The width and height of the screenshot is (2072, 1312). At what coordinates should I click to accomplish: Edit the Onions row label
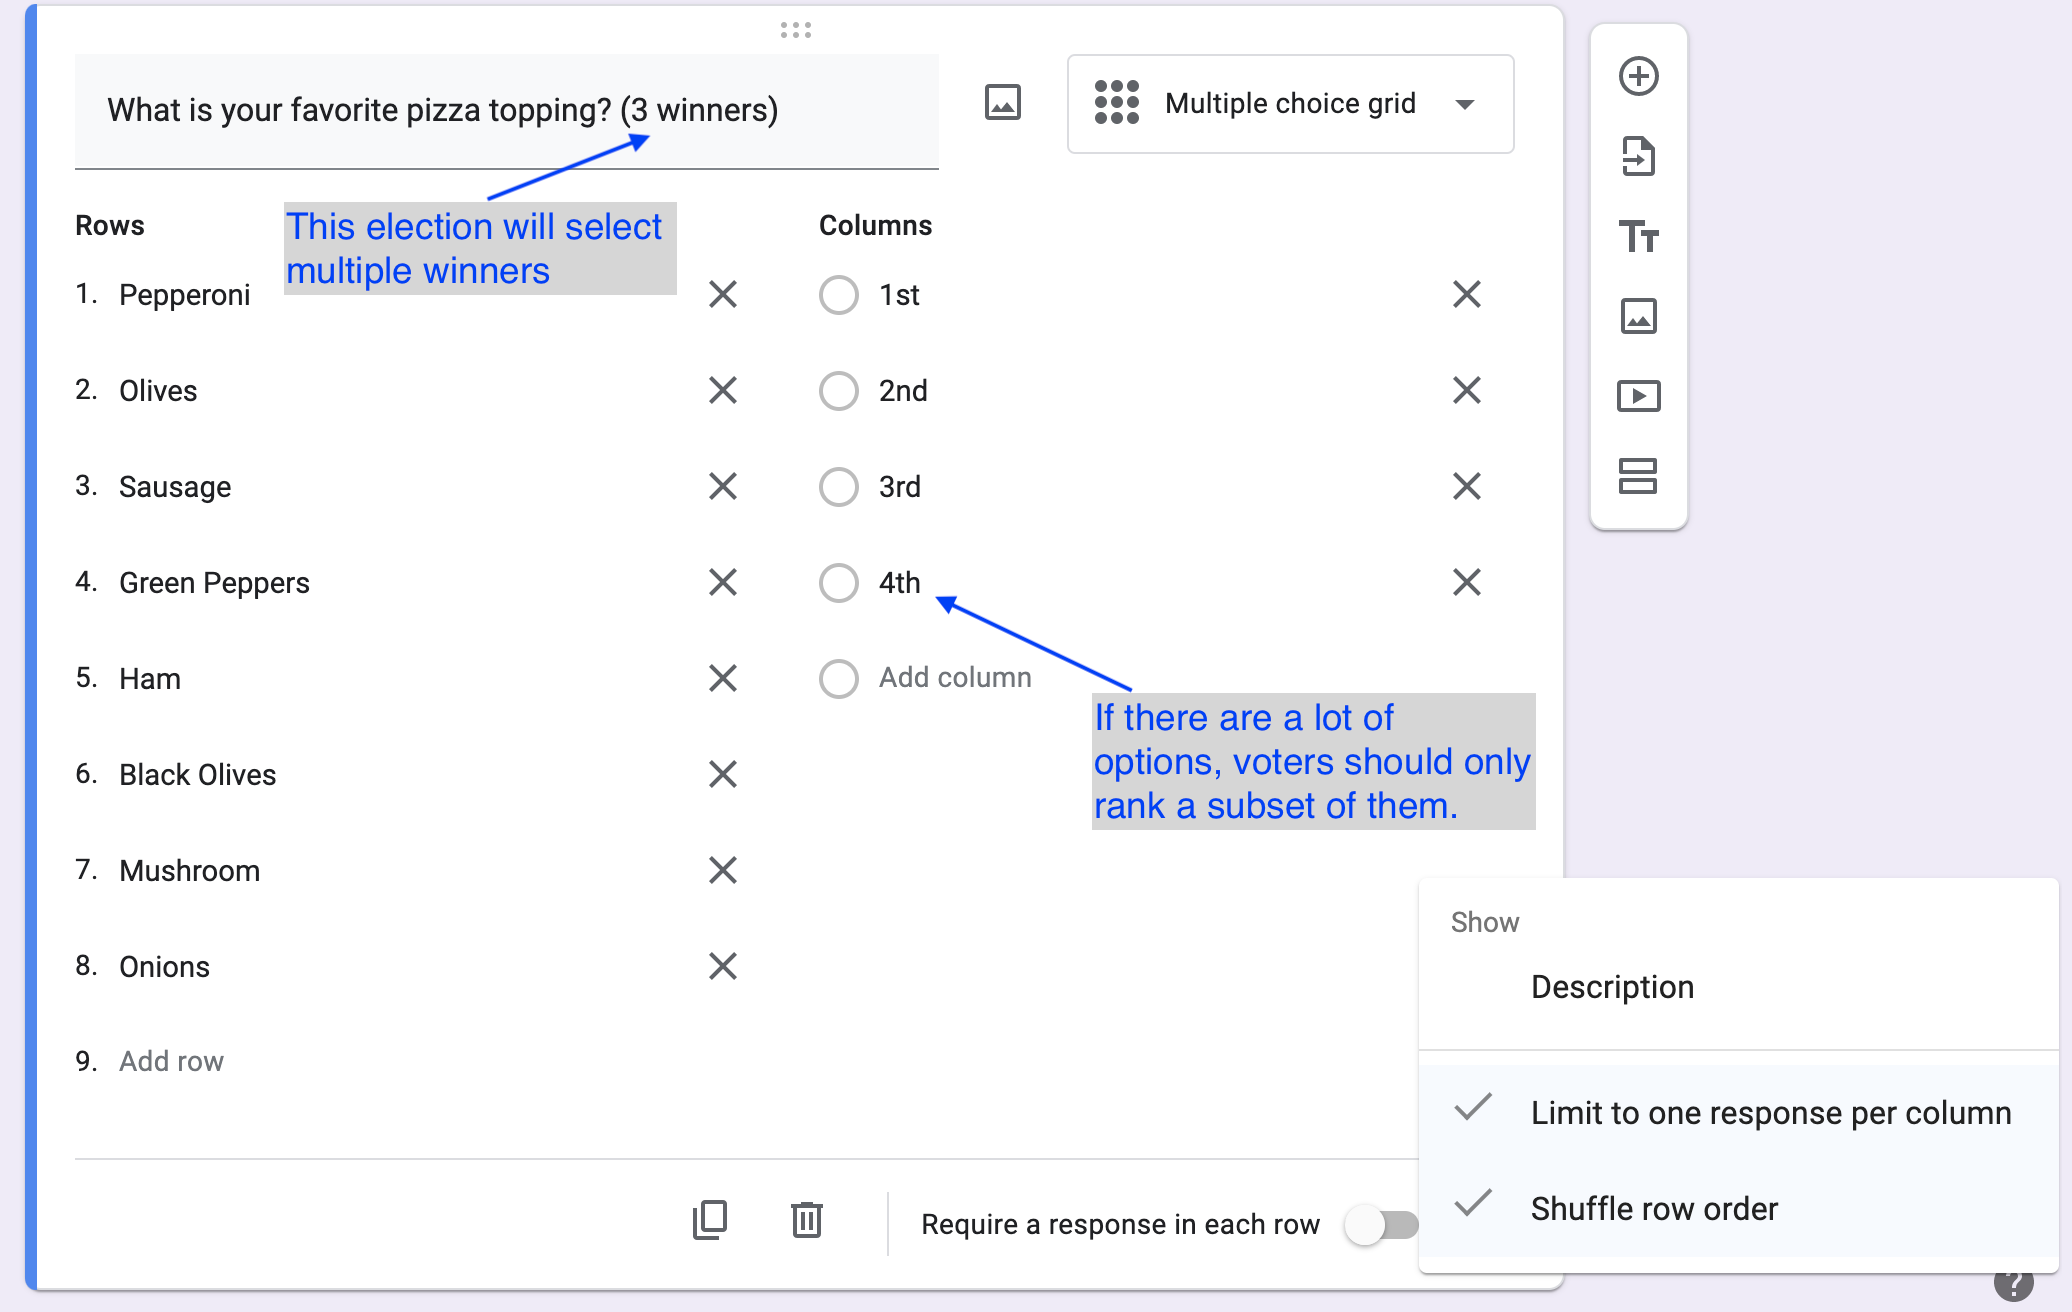click(164, 967)
